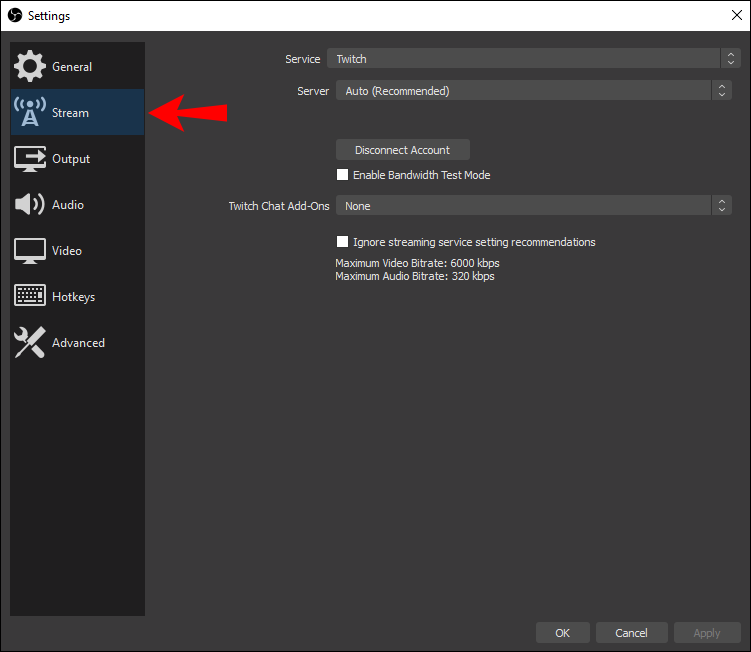Tick Ignore streaming service setting recommendations
The height and width of the screenshot is (652, 751).
[343, 242]
